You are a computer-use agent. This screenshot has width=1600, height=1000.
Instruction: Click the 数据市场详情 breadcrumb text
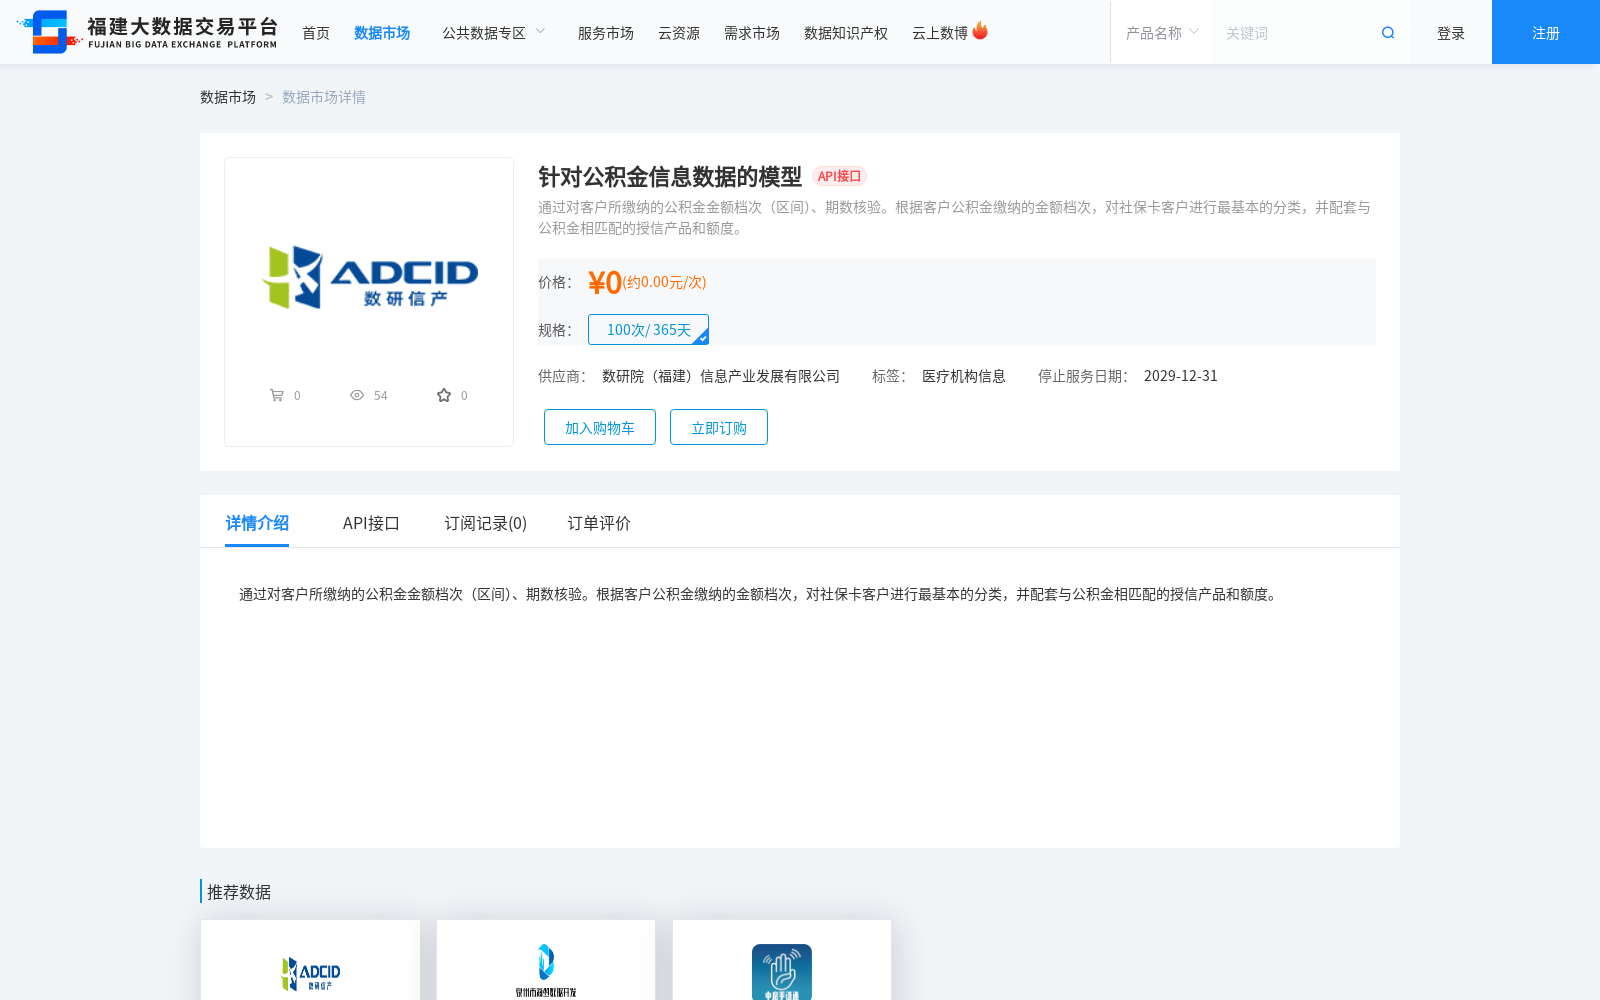point(324,97)
